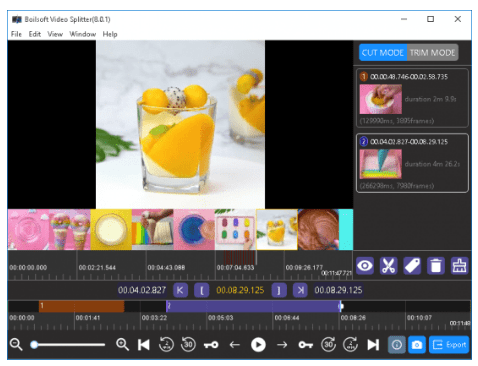Open the View menu
The width and height of the screenshot is (478, 366).
click(55, 34)
